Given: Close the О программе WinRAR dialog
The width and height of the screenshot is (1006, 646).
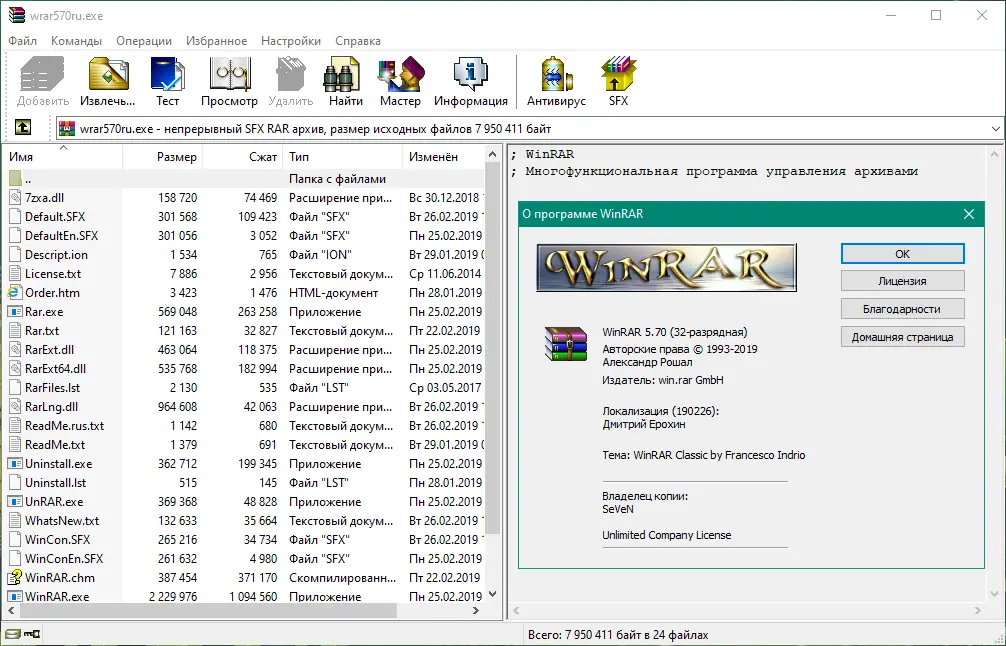Looking at the screenshot, I should coord(969,214).
